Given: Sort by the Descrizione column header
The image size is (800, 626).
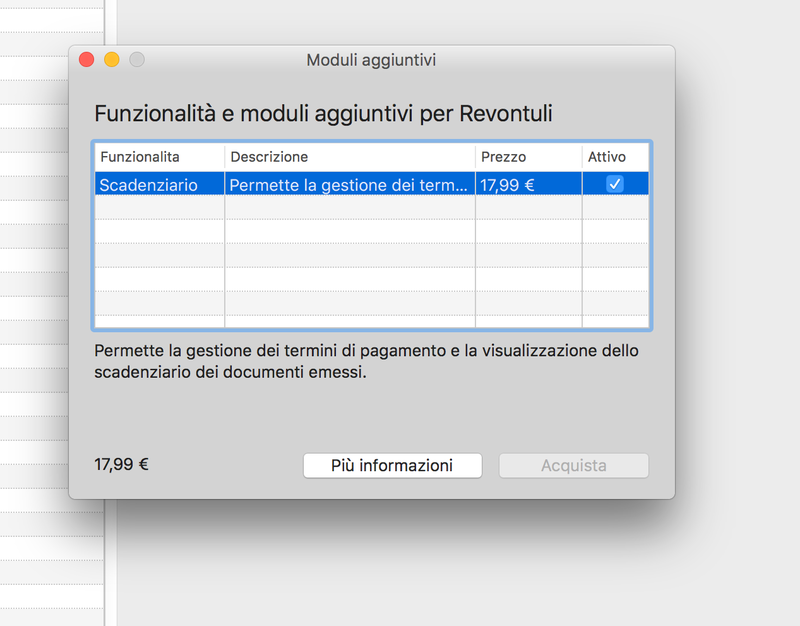Looking at the screenshot, I should click(x=350, y=157).
